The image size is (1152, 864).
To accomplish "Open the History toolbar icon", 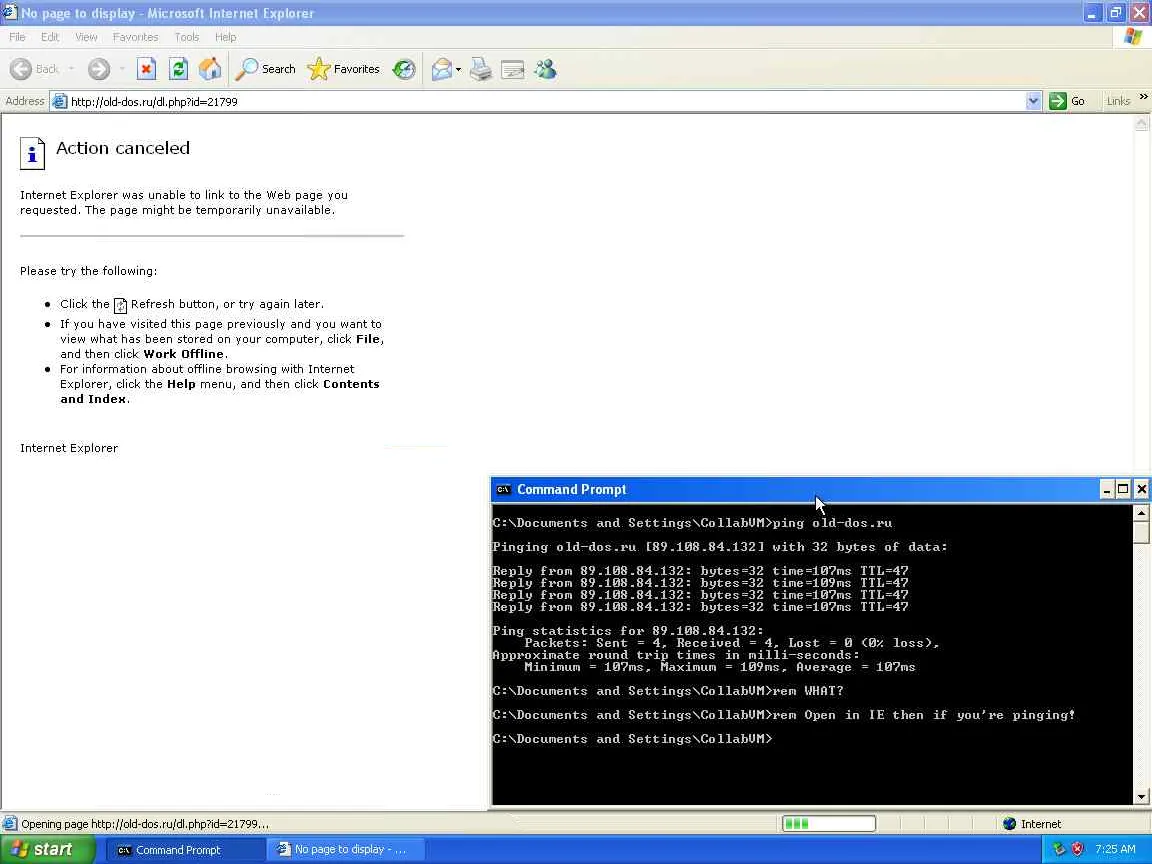I will coord(403,69).
